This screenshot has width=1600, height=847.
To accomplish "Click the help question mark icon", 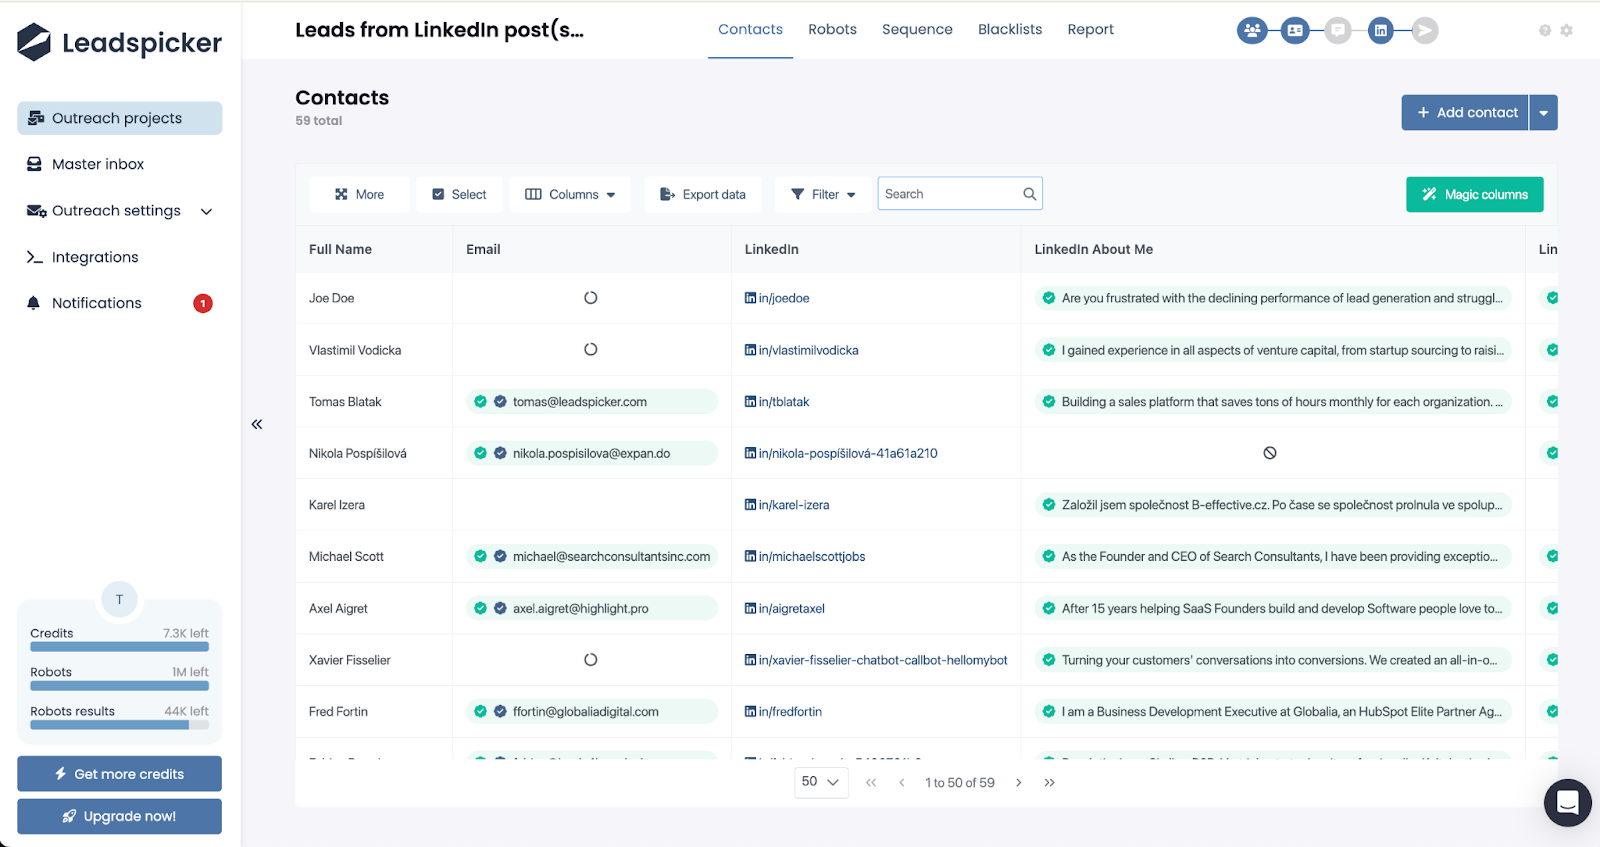I will (x=1545, y=30).
